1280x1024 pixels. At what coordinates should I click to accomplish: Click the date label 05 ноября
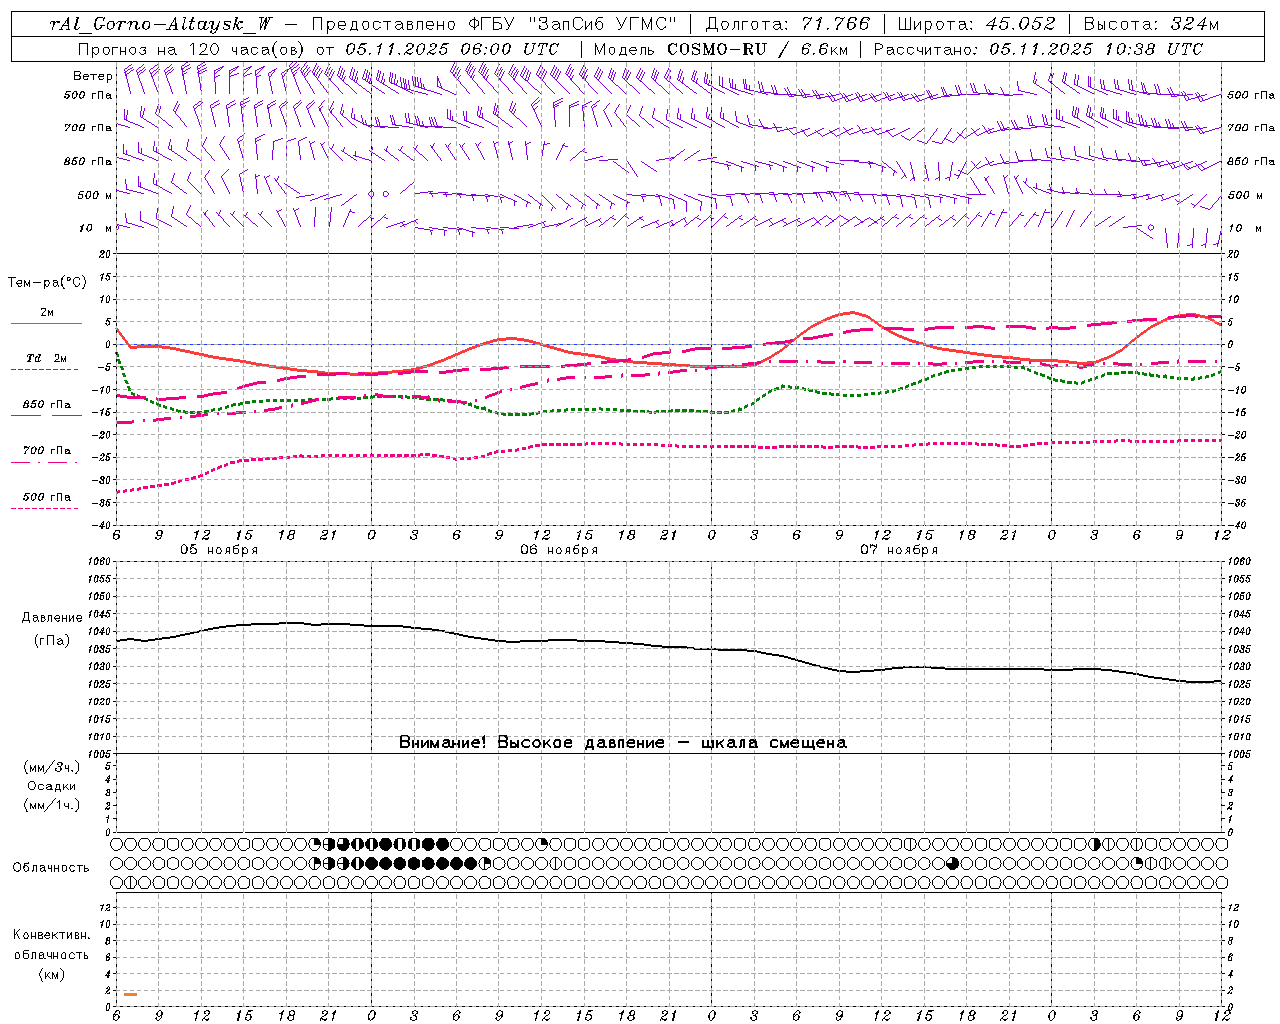click(219, 550)
